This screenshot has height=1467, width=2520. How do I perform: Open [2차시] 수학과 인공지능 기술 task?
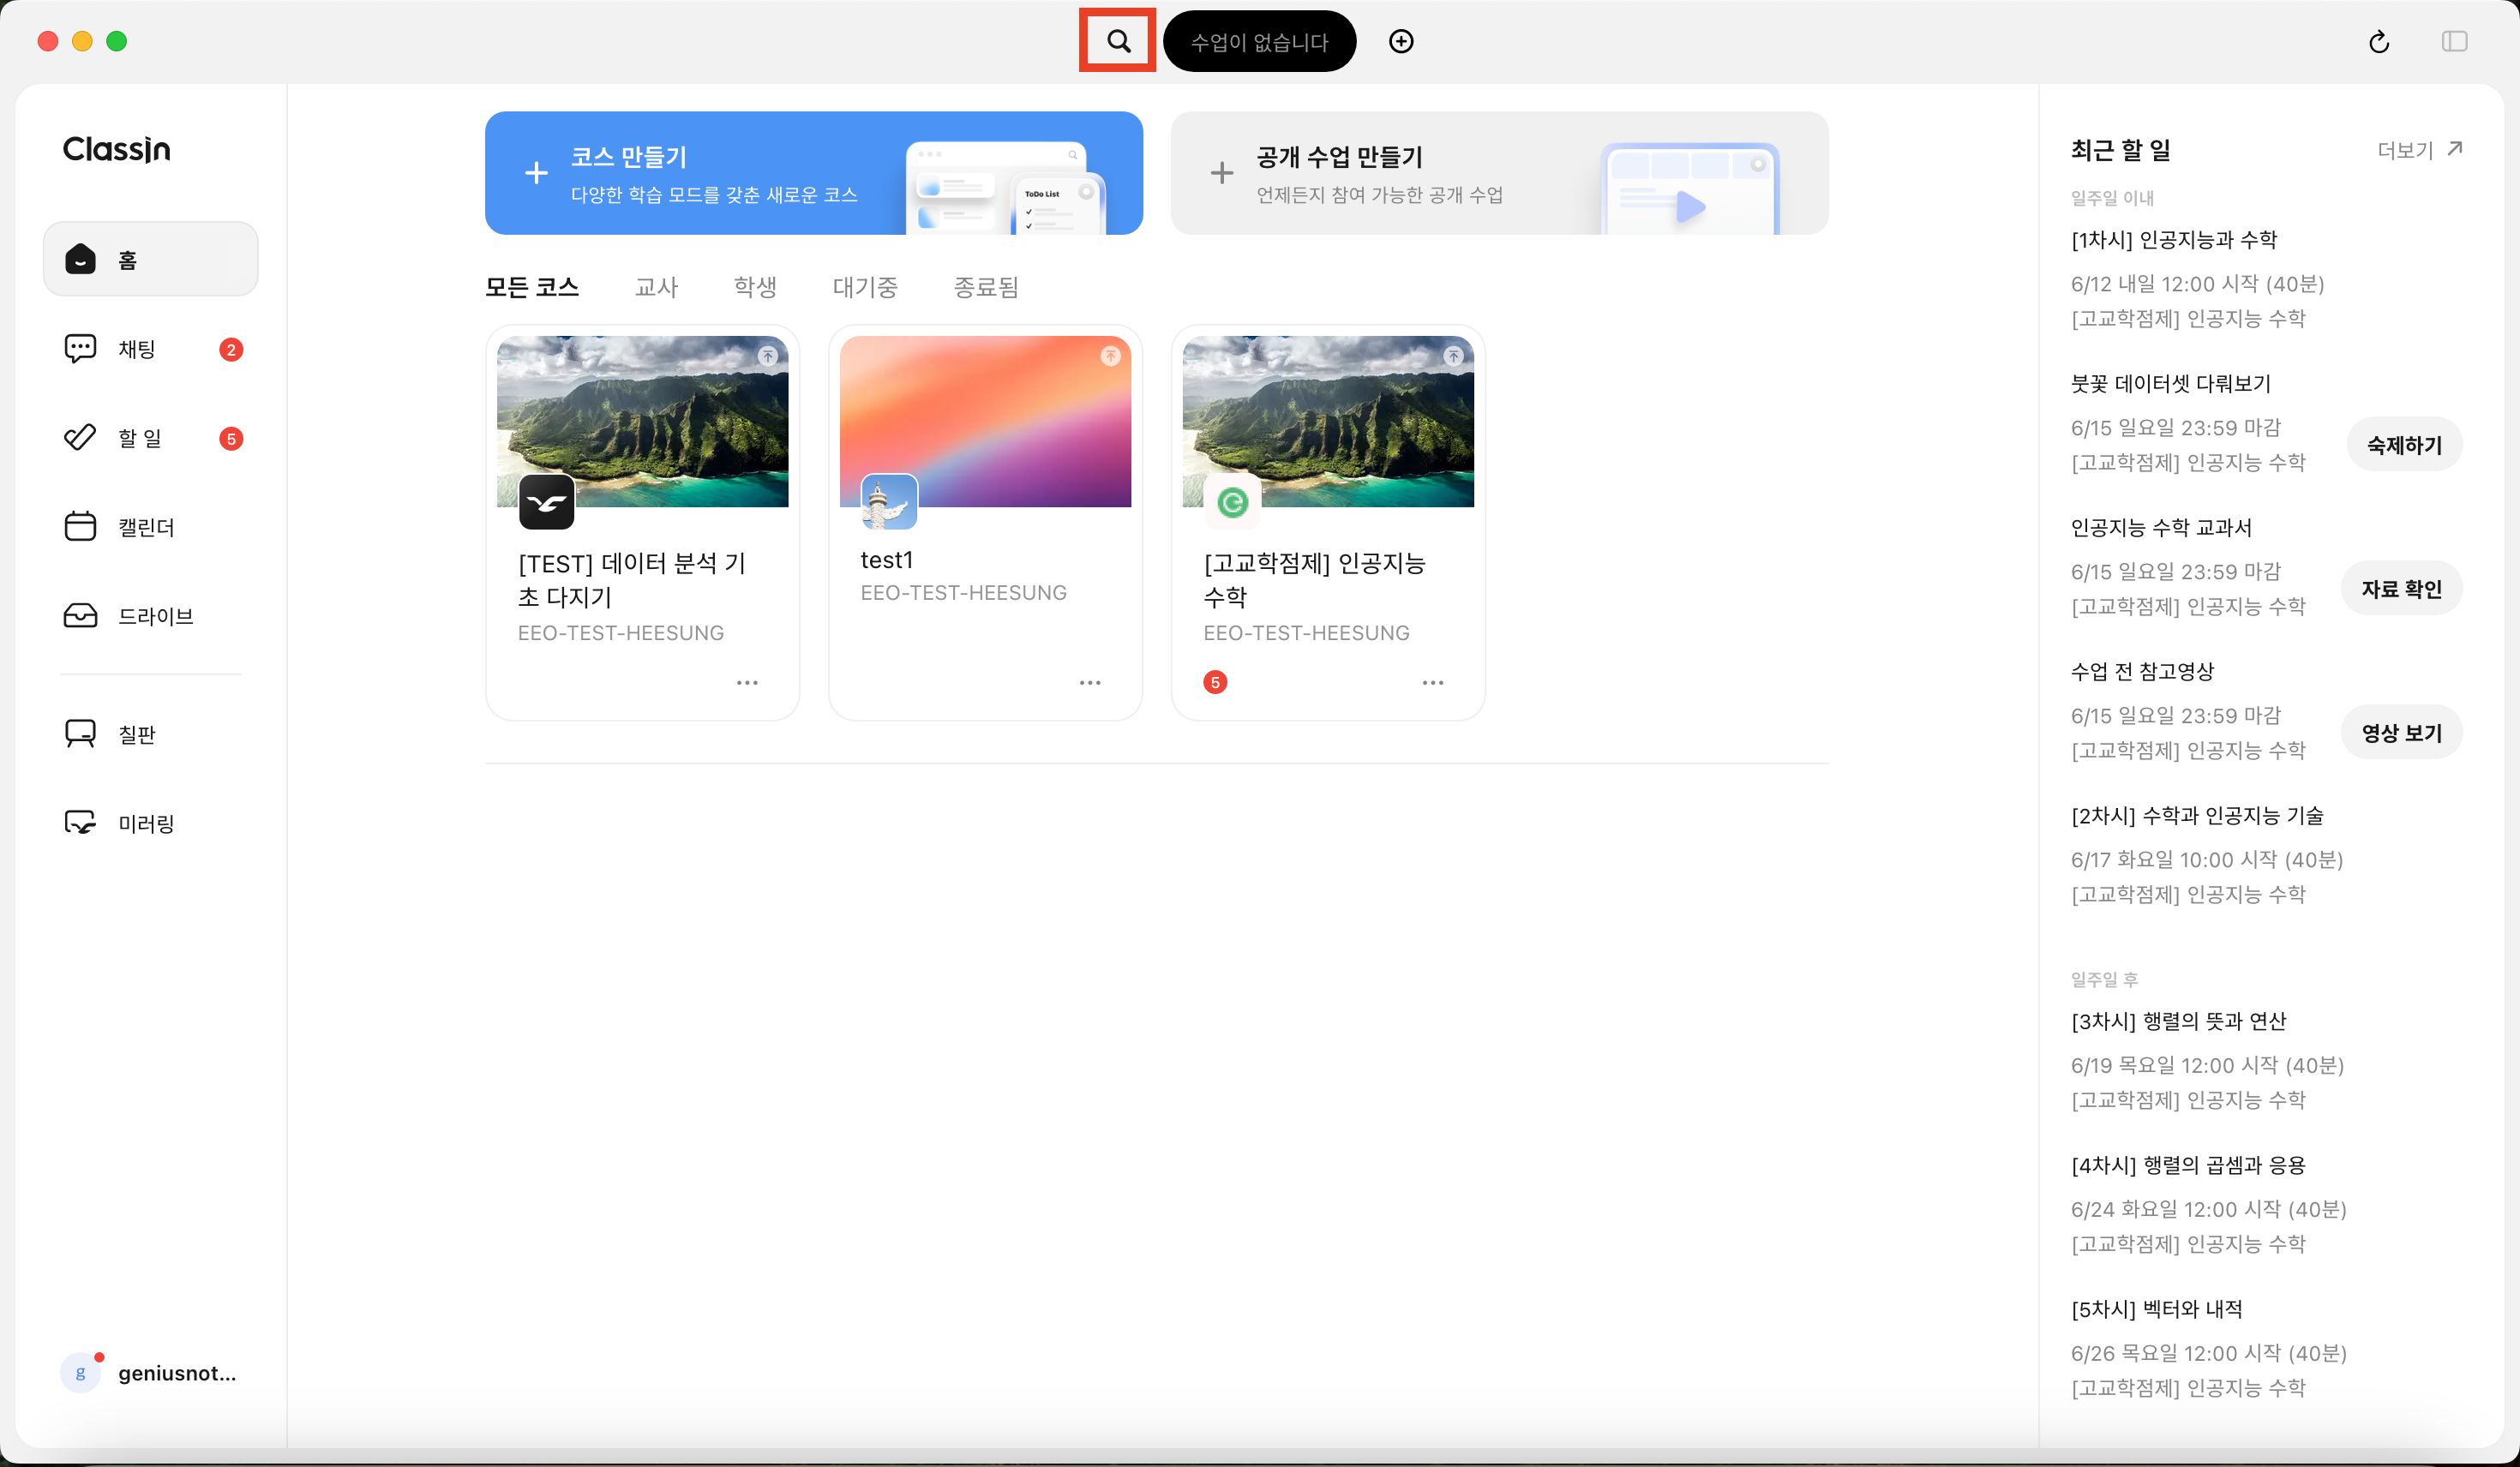click(x=2197, y=815)
